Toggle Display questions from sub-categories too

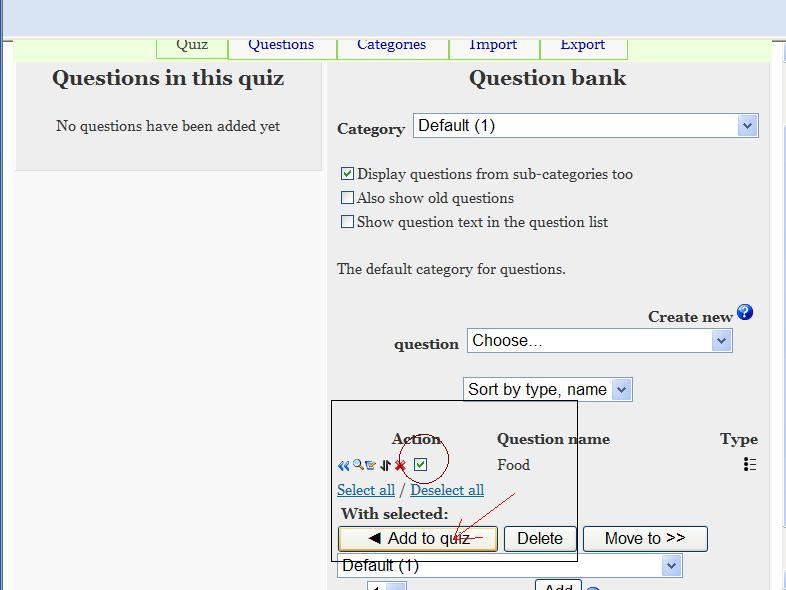pyautogui.click(x=348, y=174)
